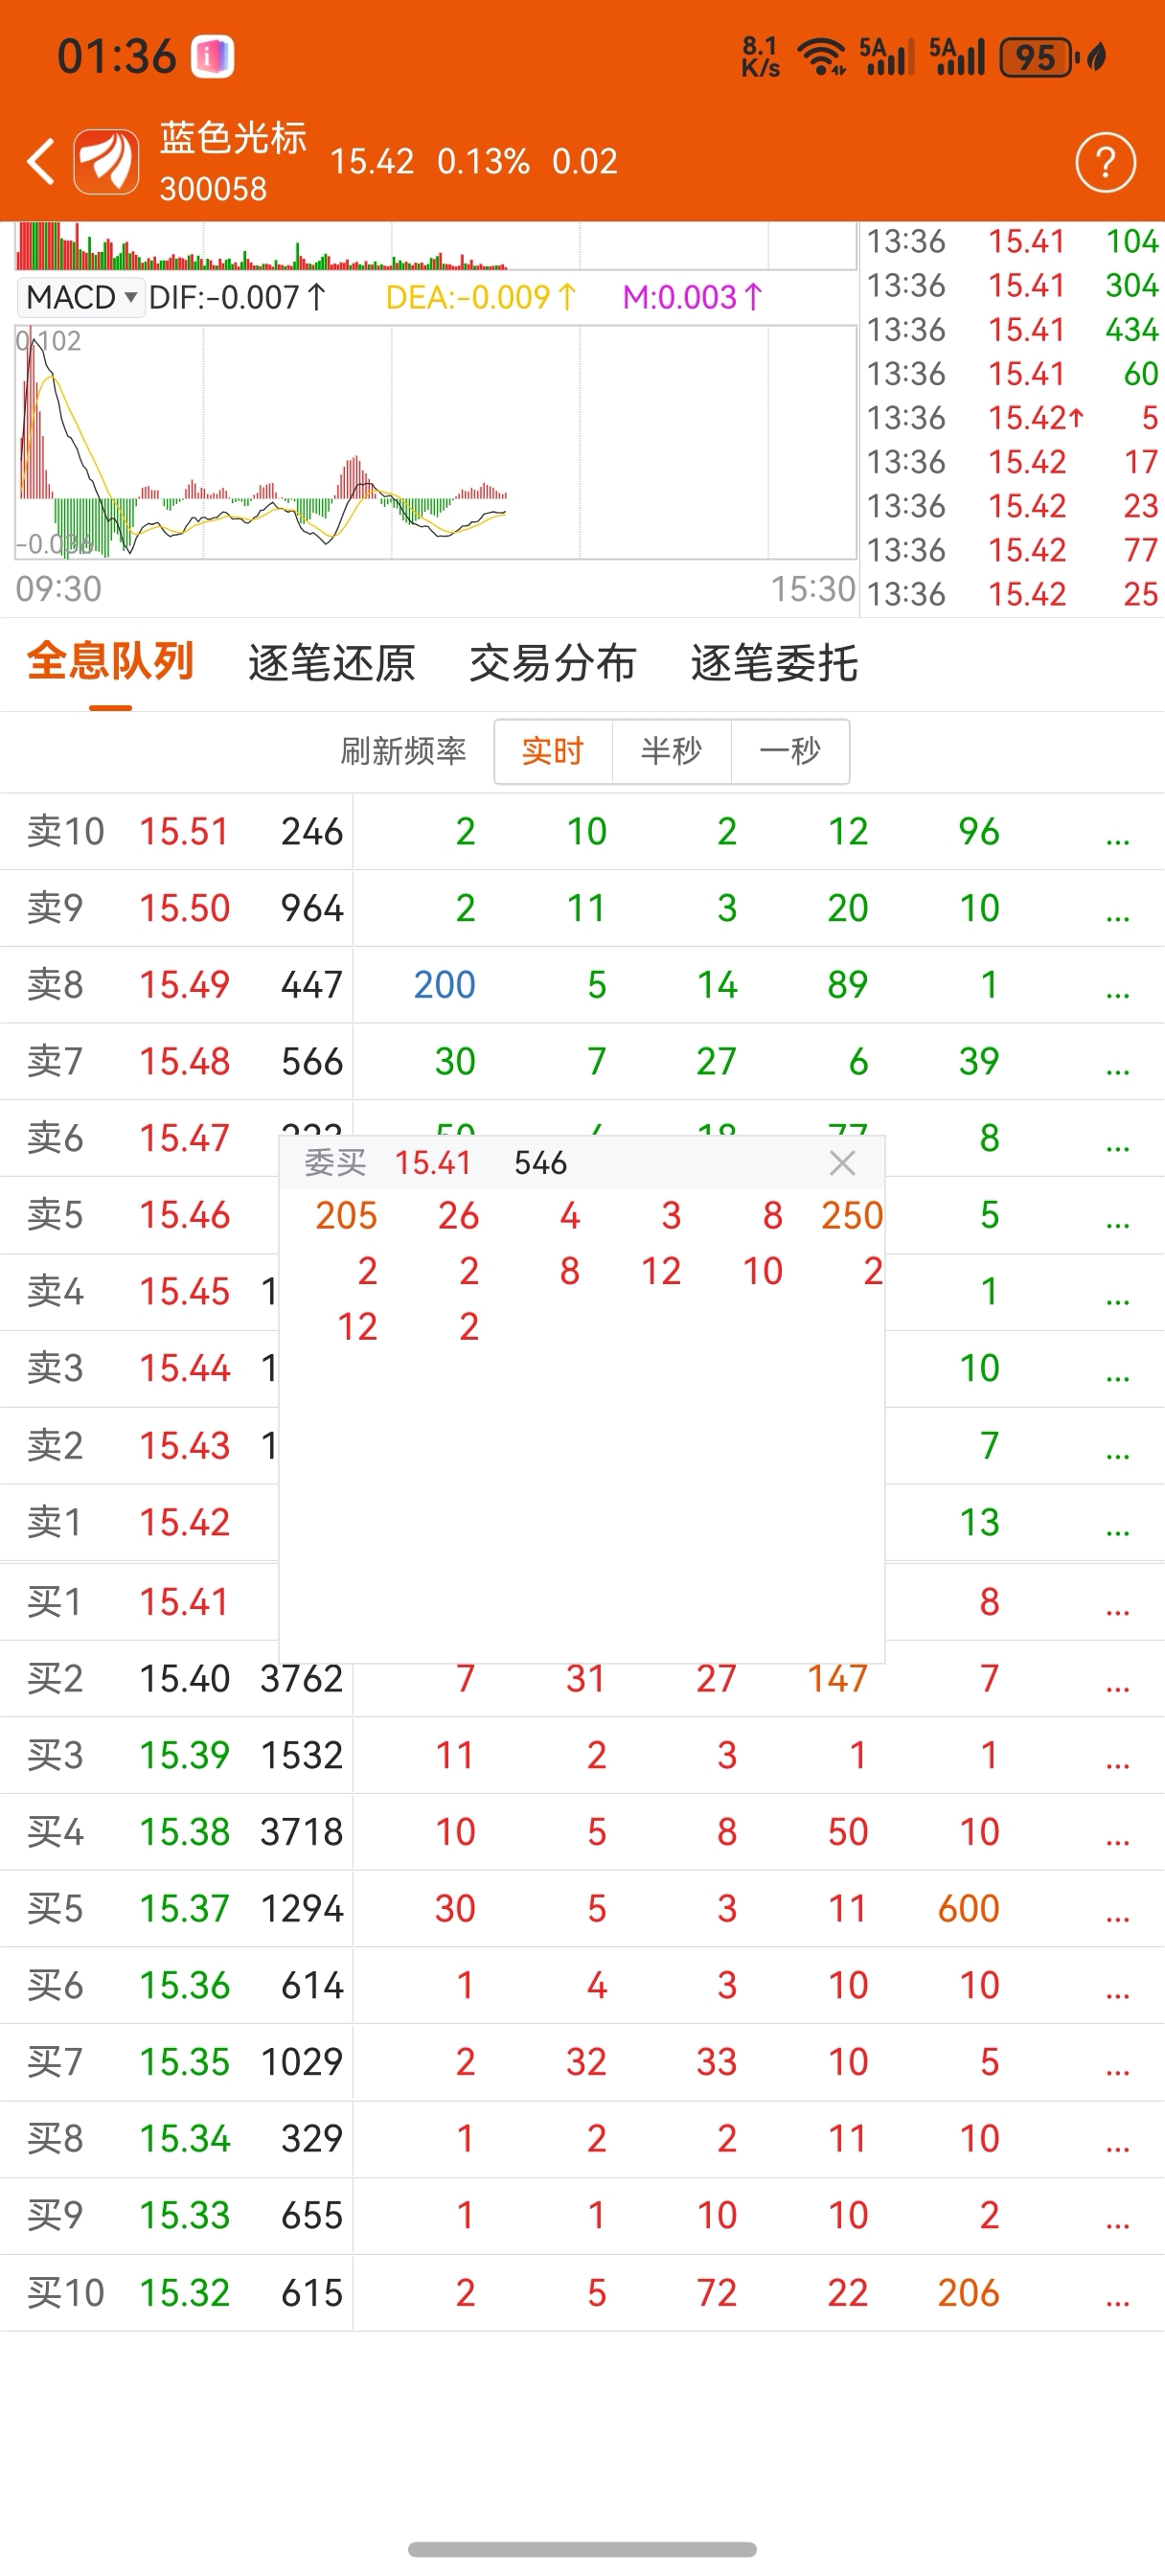Viewport: 1165px width, 2576px height.
Task: Select the 卖9 price 15.50
Action: 184,908
